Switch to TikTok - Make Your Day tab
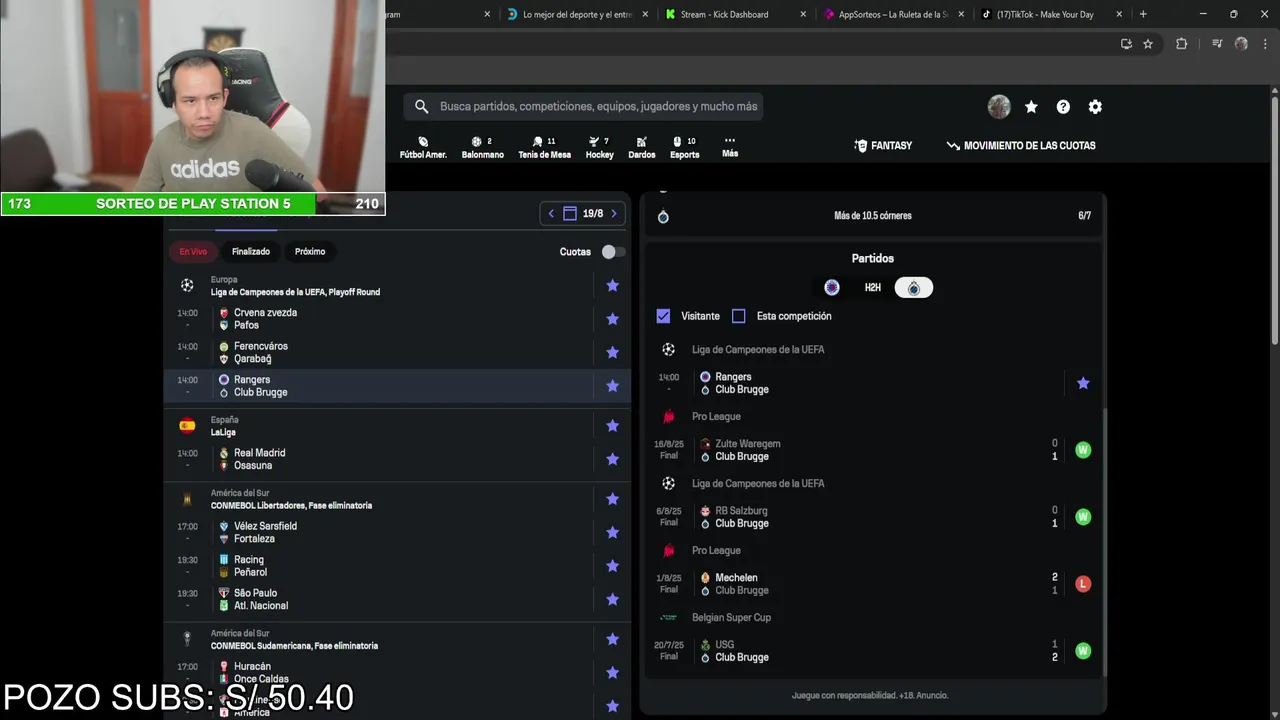The width and height of the screenshot is (1280, 720). tap(1050, 14)
